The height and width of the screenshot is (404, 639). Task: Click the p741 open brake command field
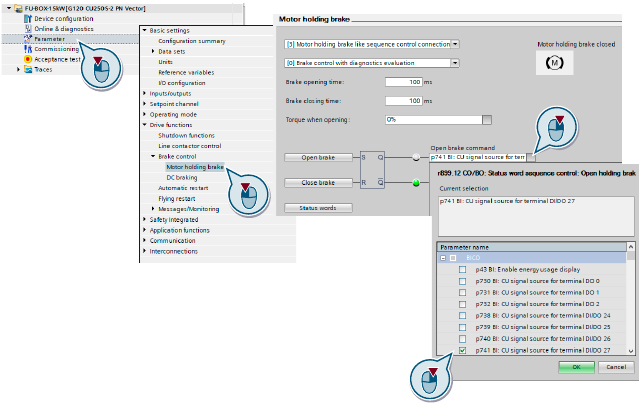[x=478, y=157]
